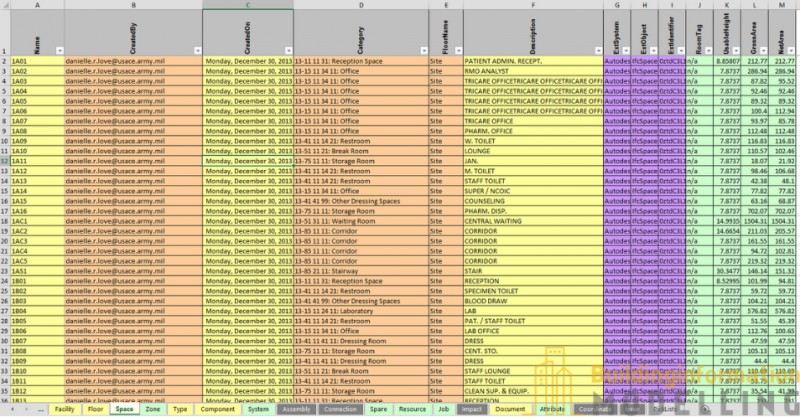Image resolution: width=800 pixels, height=417 pixels.
Task: Switch to the Zone sheet tab
Action: pos(153,409)
